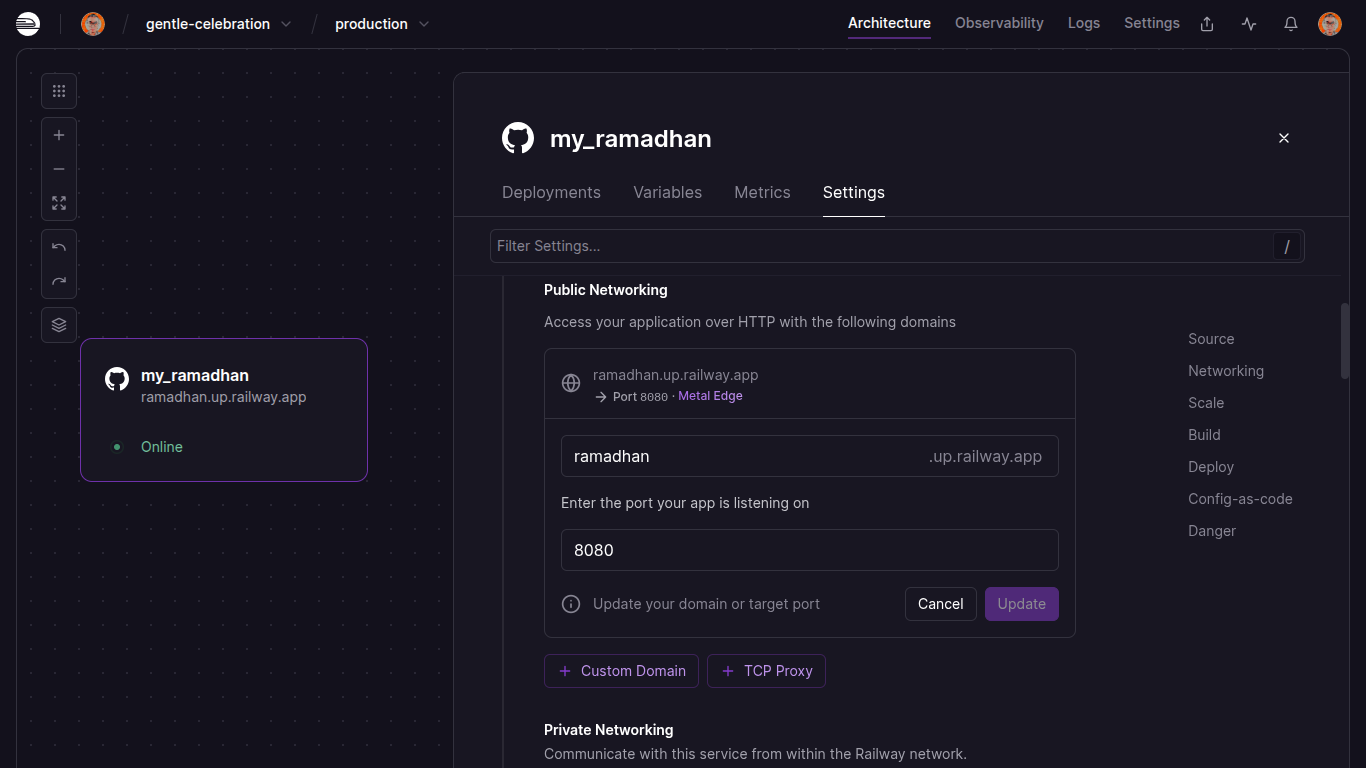The width and height of the screenshot is (1366, 768).
Task: Jump to the Scale settings section
Action: pos(1206,403)
